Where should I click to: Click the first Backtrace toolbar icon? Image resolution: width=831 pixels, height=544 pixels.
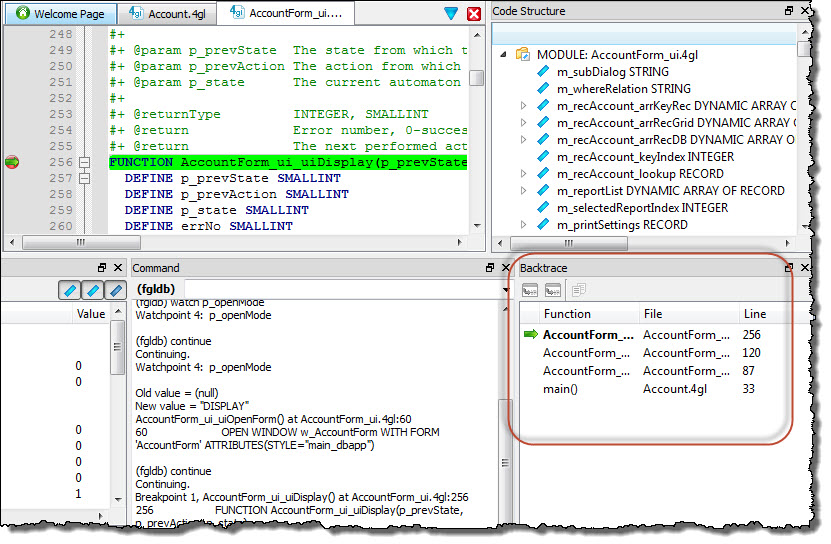pos(530,290)
